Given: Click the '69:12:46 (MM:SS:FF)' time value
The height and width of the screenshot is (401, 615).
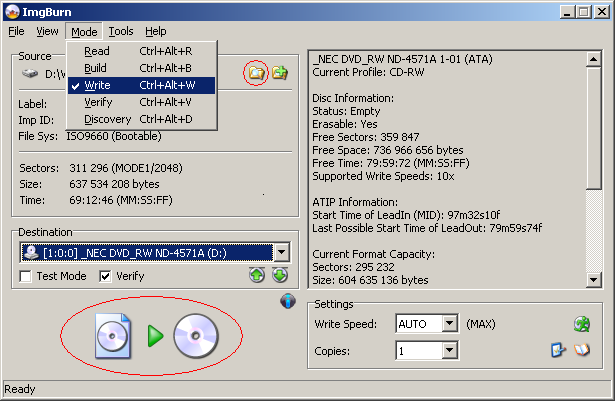Looking at the screenshot, I should click(x=121, y=200).
